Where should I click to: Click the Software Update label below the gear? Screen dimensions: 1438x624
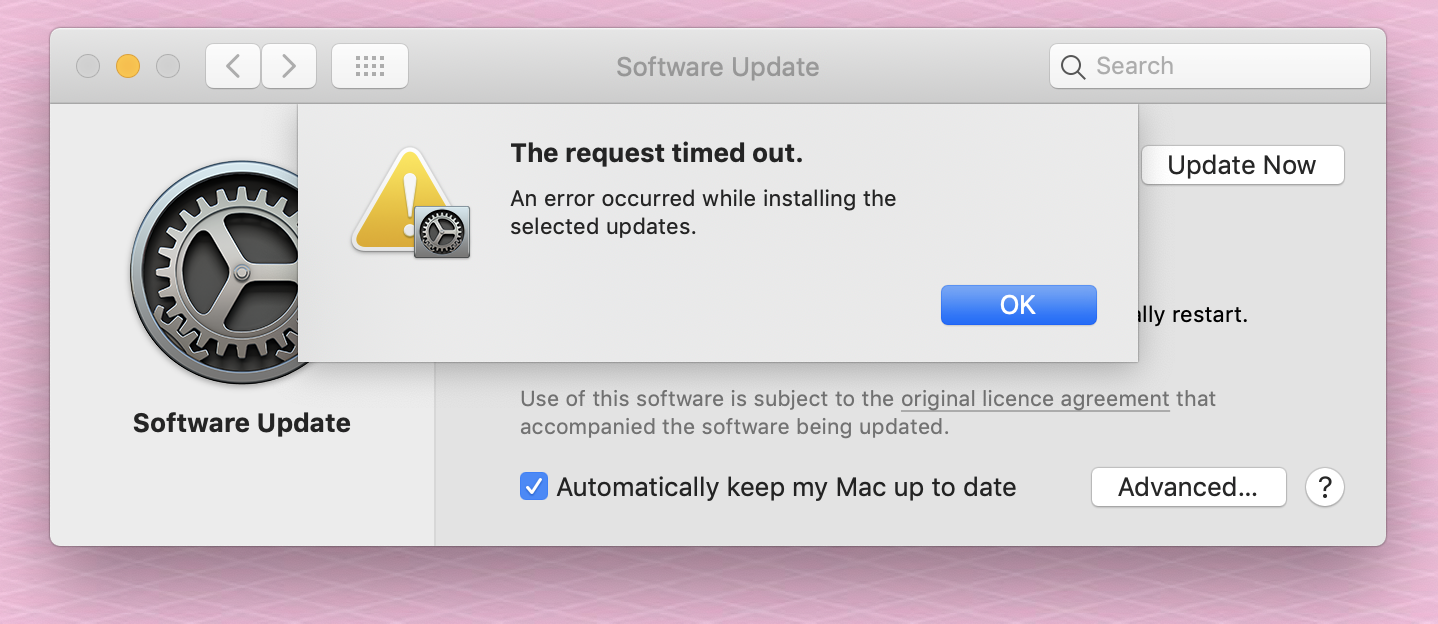[241, 423]
